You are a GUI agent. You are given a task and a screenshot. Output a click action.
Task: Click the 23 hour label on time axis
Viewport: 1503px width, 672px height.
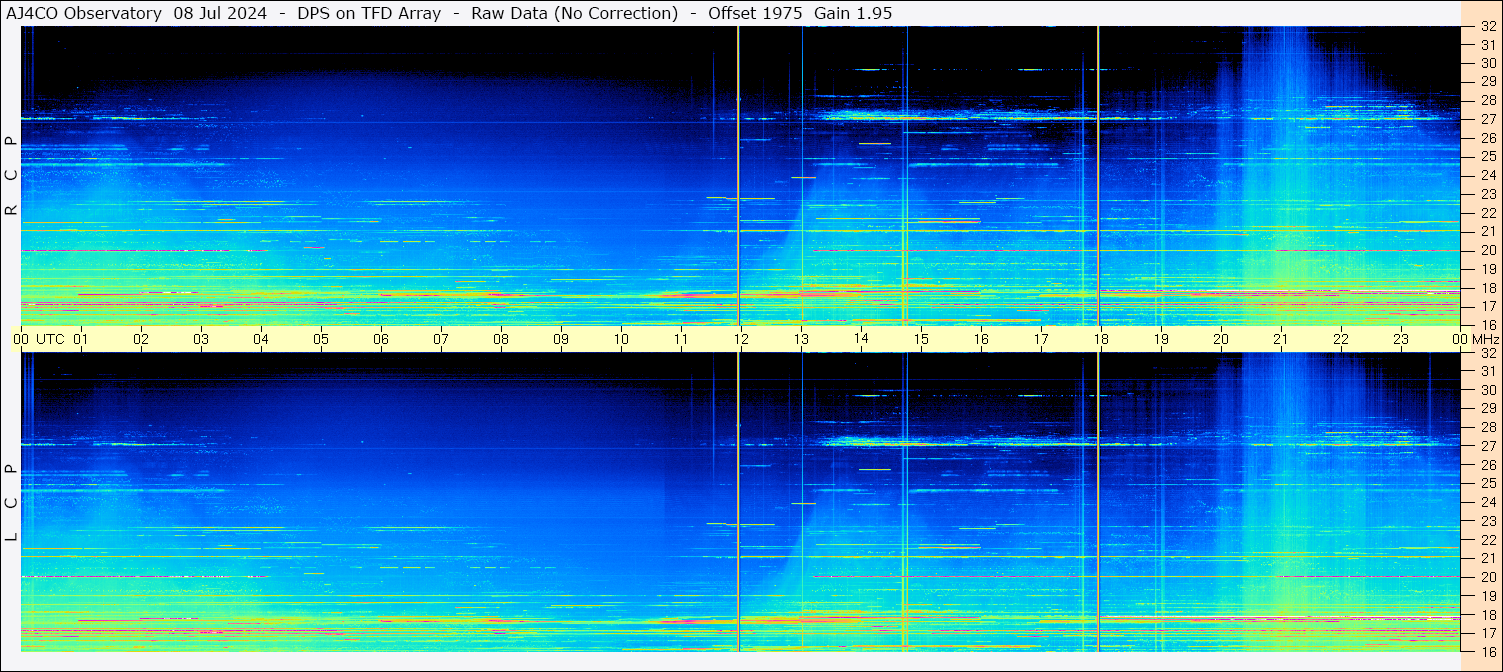click(1401, 339)
